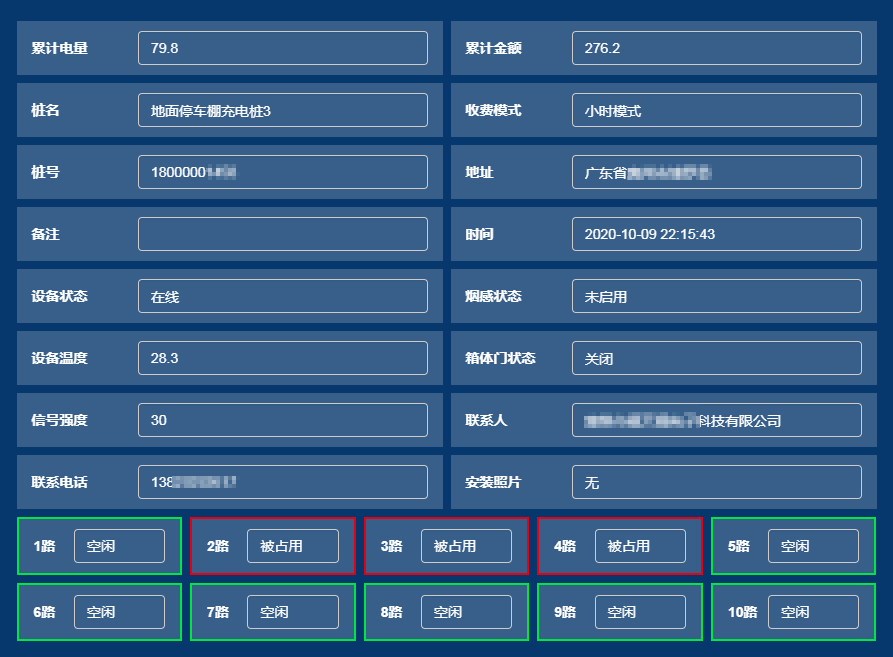Click the 联系电话 input field

click(283, 482)
